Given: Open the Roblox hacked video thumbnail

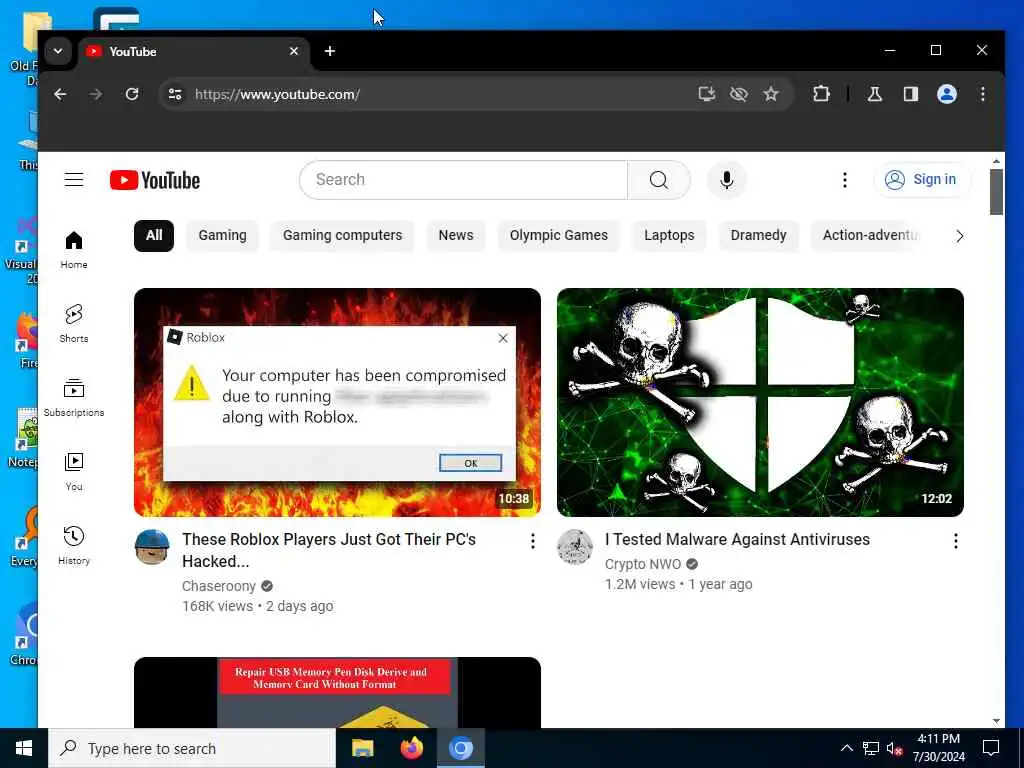Looking at the screenshot, I should (x=337, y=402).
